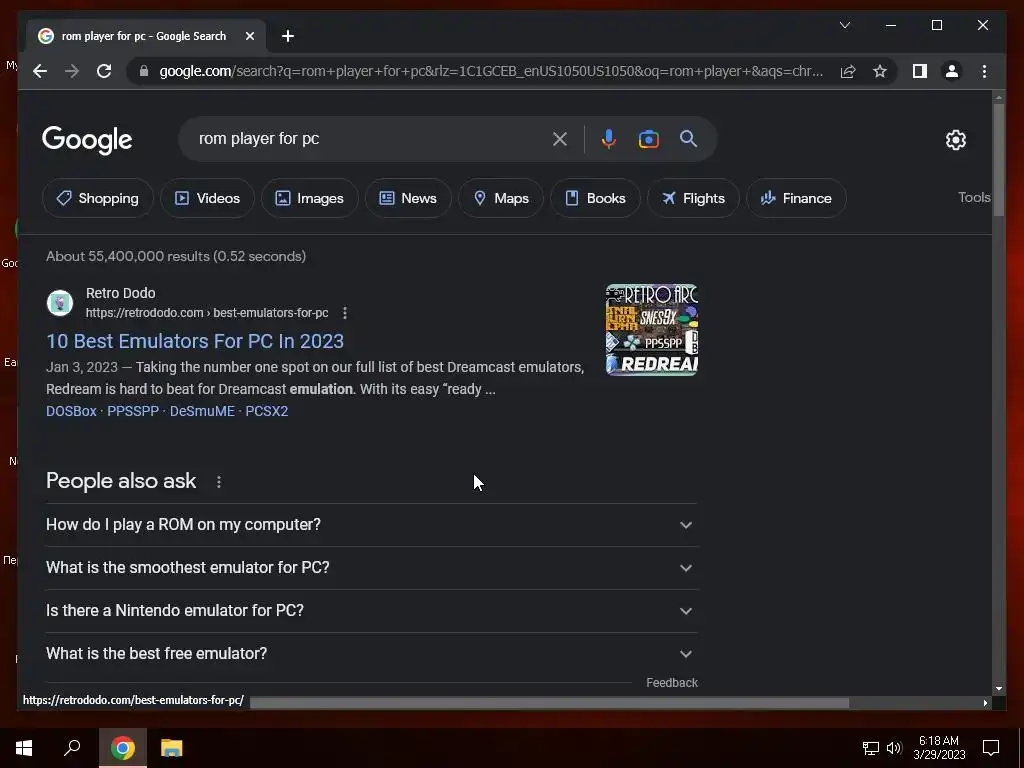1024x768 pixels.
Task: Open File Explorer from the taskbar
Action: point(172,748)
